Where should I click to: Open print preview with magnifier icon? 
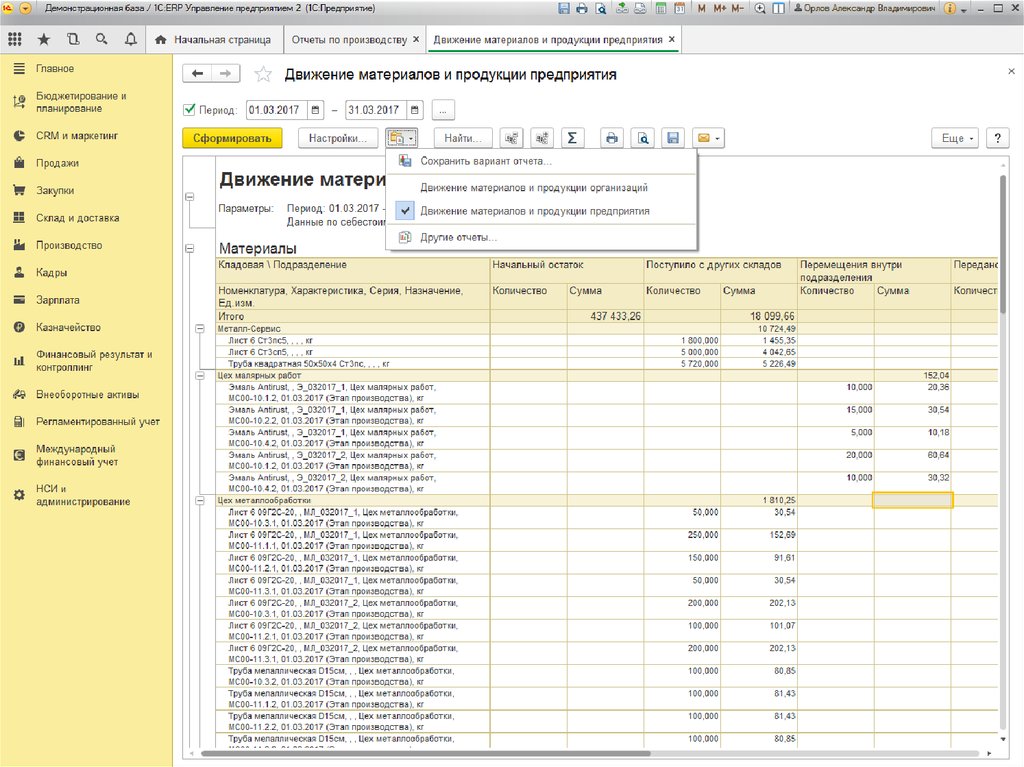(644, 139)
